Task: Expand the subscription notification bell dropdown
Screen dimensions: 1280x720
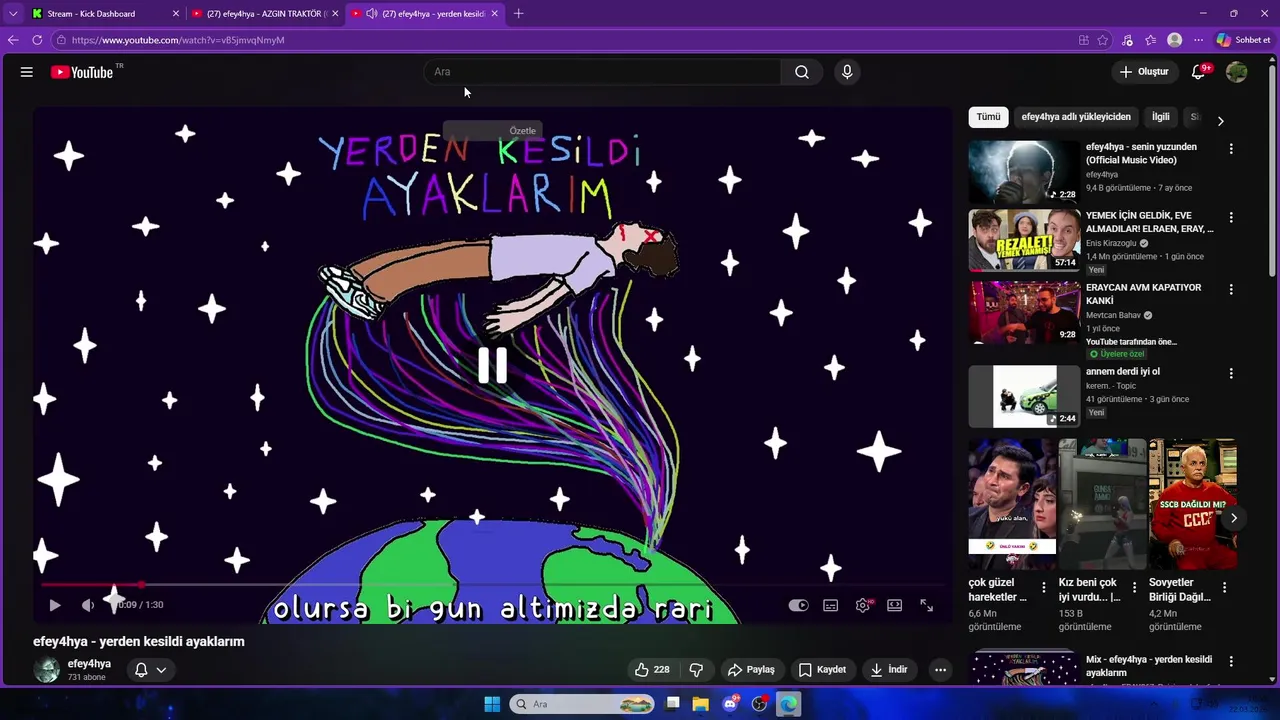Action: (150, 670)
